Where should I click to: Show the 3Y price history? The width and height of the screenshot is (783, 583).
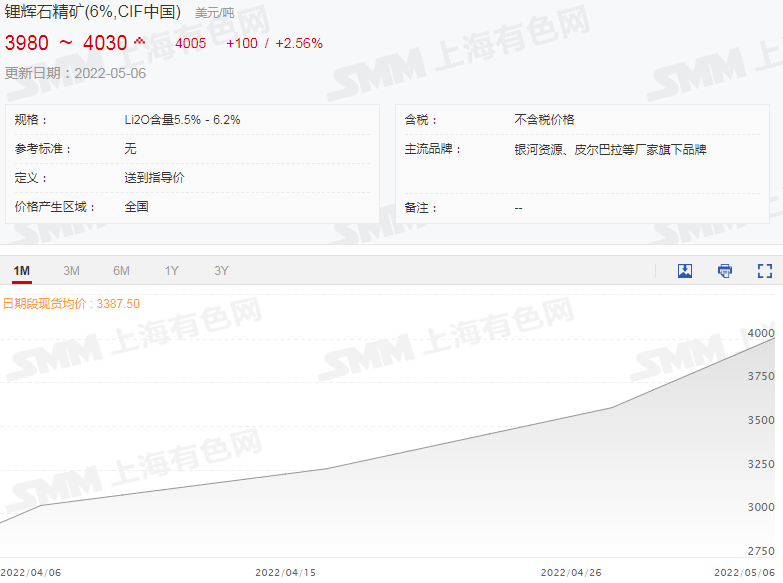point(221,271)
